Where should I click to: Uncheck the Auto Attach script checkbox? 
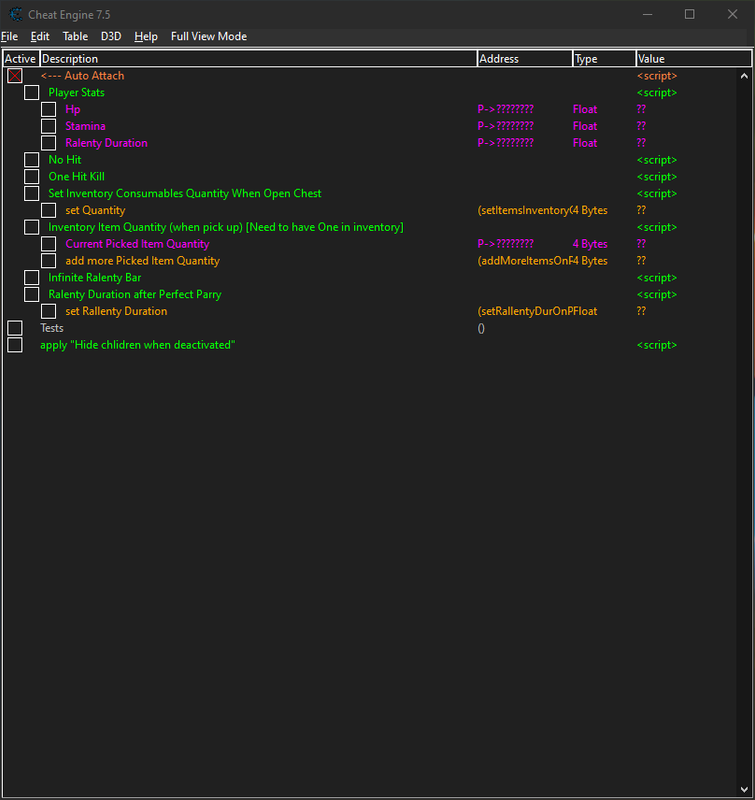coord(15,76)
